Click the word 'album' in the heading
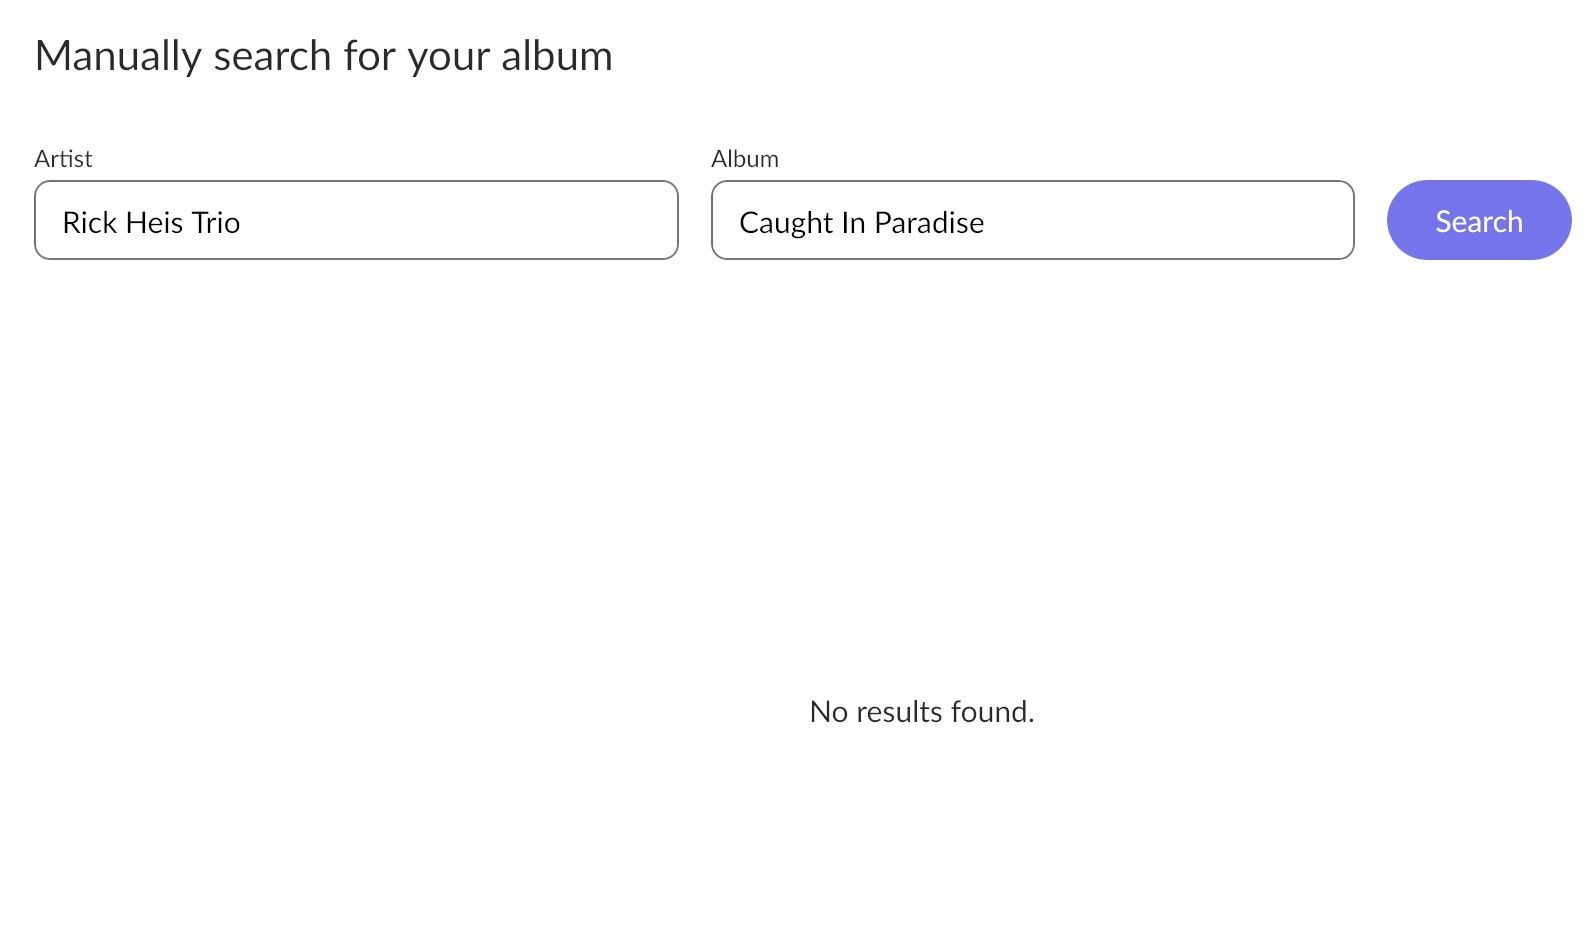 click(557, 57)
